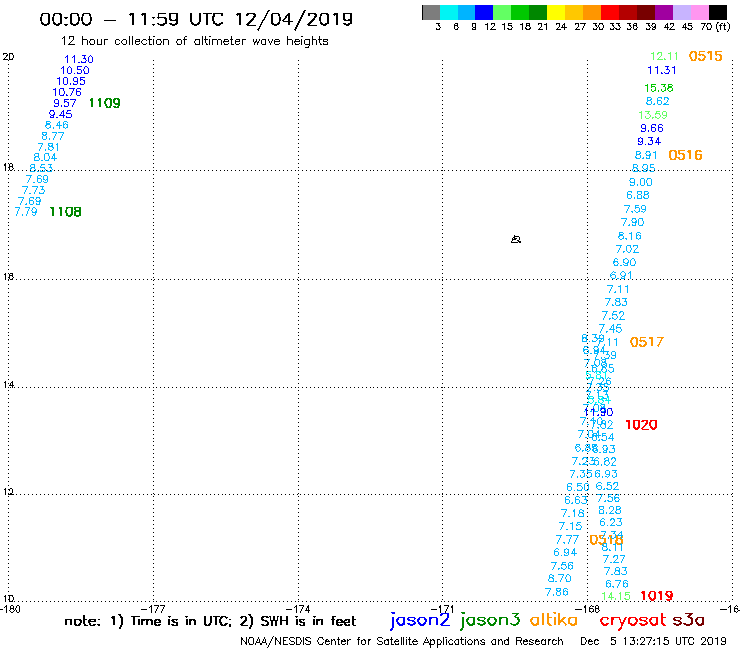Click the '70 (ft)' legend label
Viewport: 740px width, 650px height.
point(715,27)
